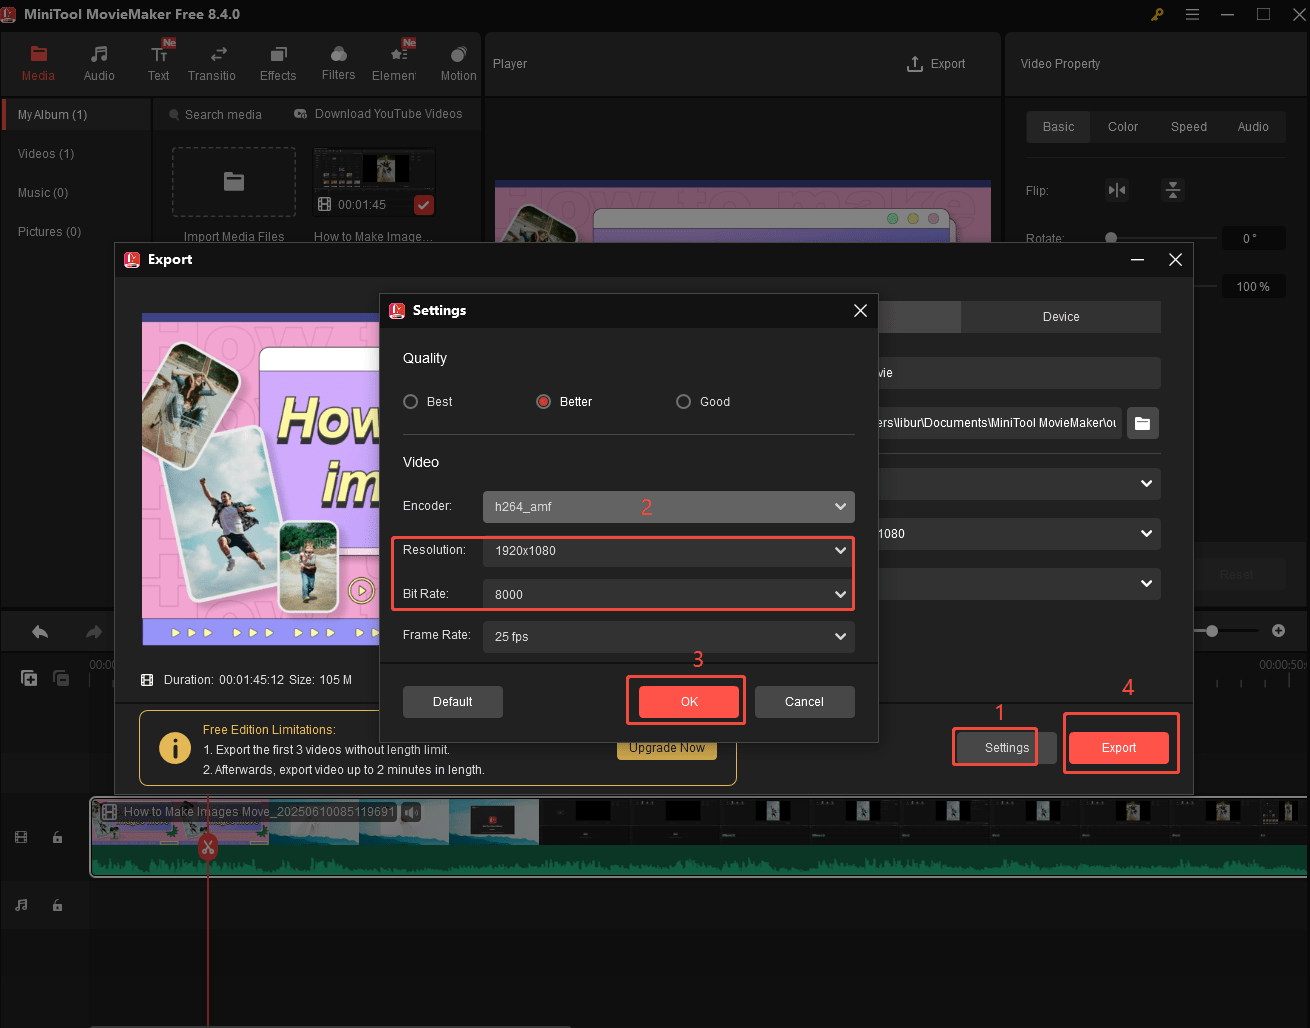Open the Frame Rate dropdown
Screen dimensions: 1310x1028
coord(668,637)
